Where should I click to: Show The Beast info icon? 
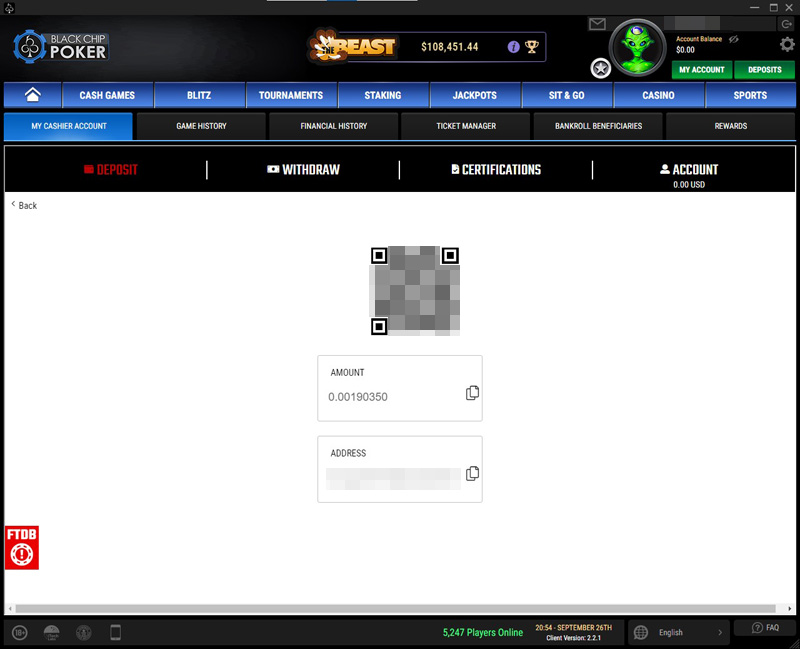coord(513,47)
